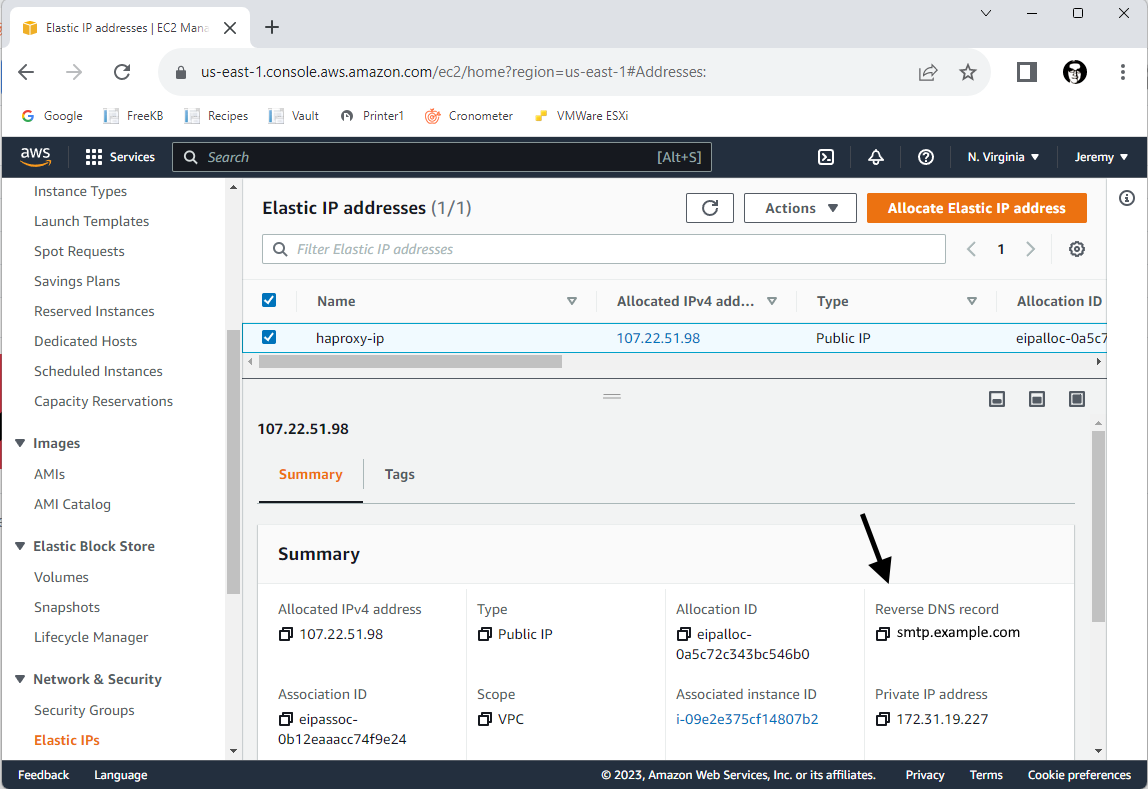Go to next page of results

pos(1030,249)
